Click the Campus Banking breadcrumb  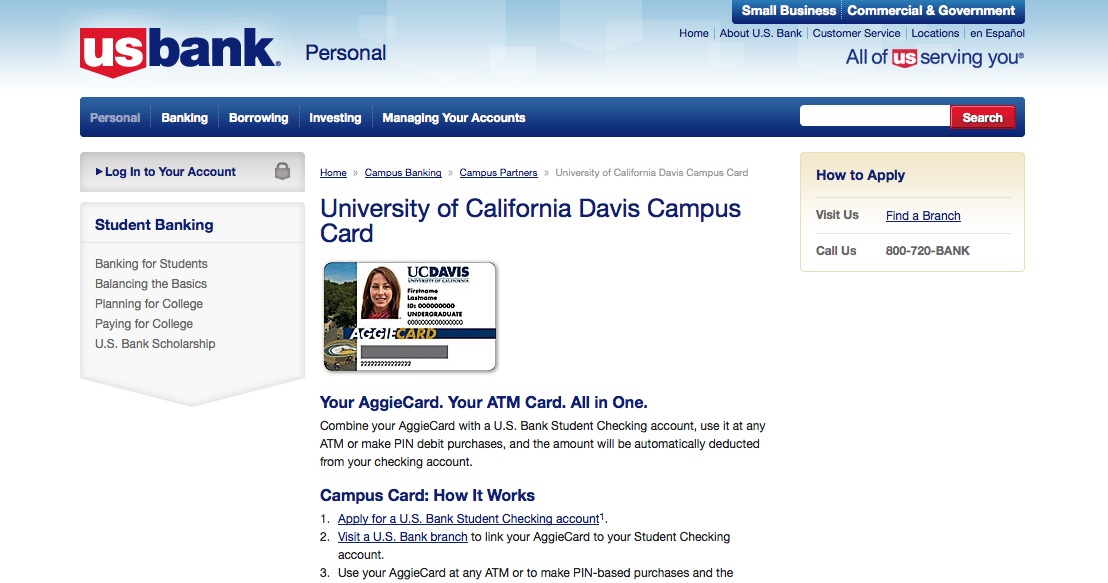(403, 172)
